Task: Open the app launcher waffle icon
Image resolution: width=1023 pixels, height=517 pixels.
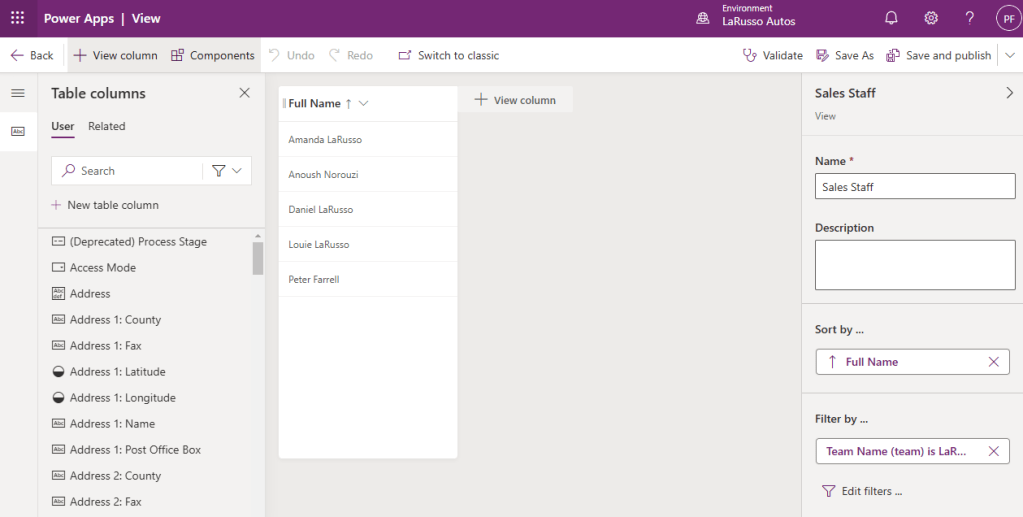Action: click(17, 18)
